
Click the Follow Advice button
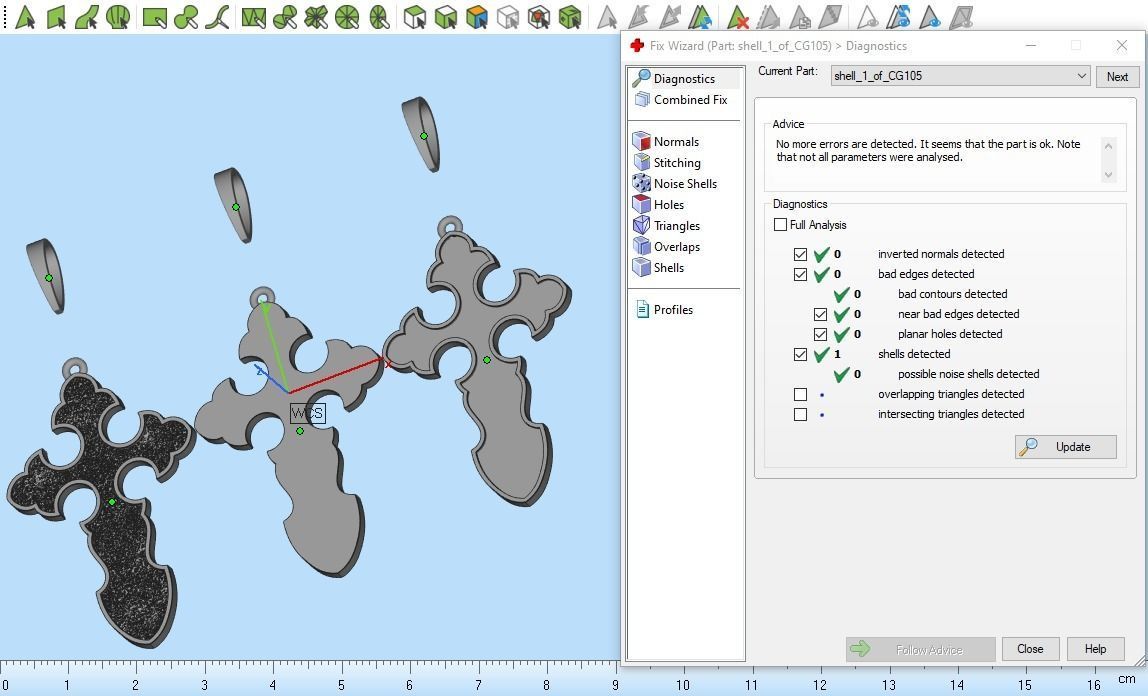920,649
